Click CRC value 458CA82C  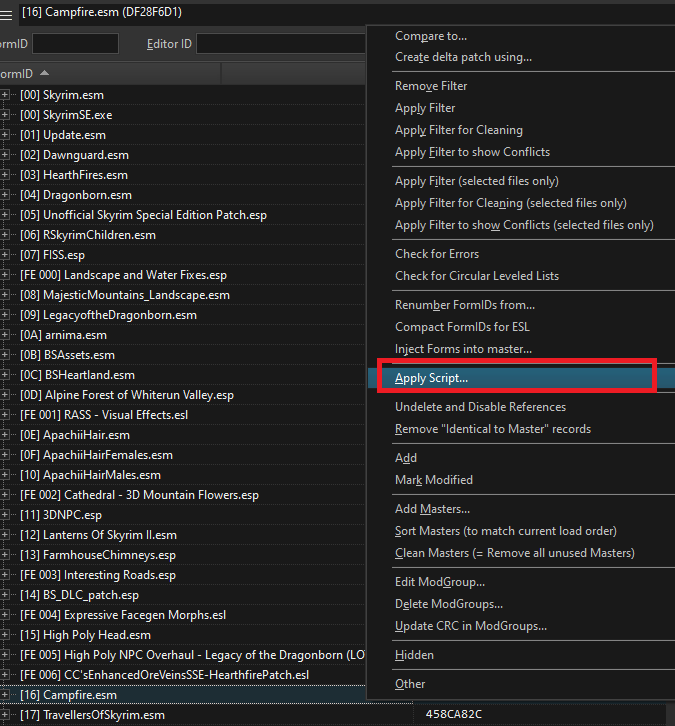(454, 714)
